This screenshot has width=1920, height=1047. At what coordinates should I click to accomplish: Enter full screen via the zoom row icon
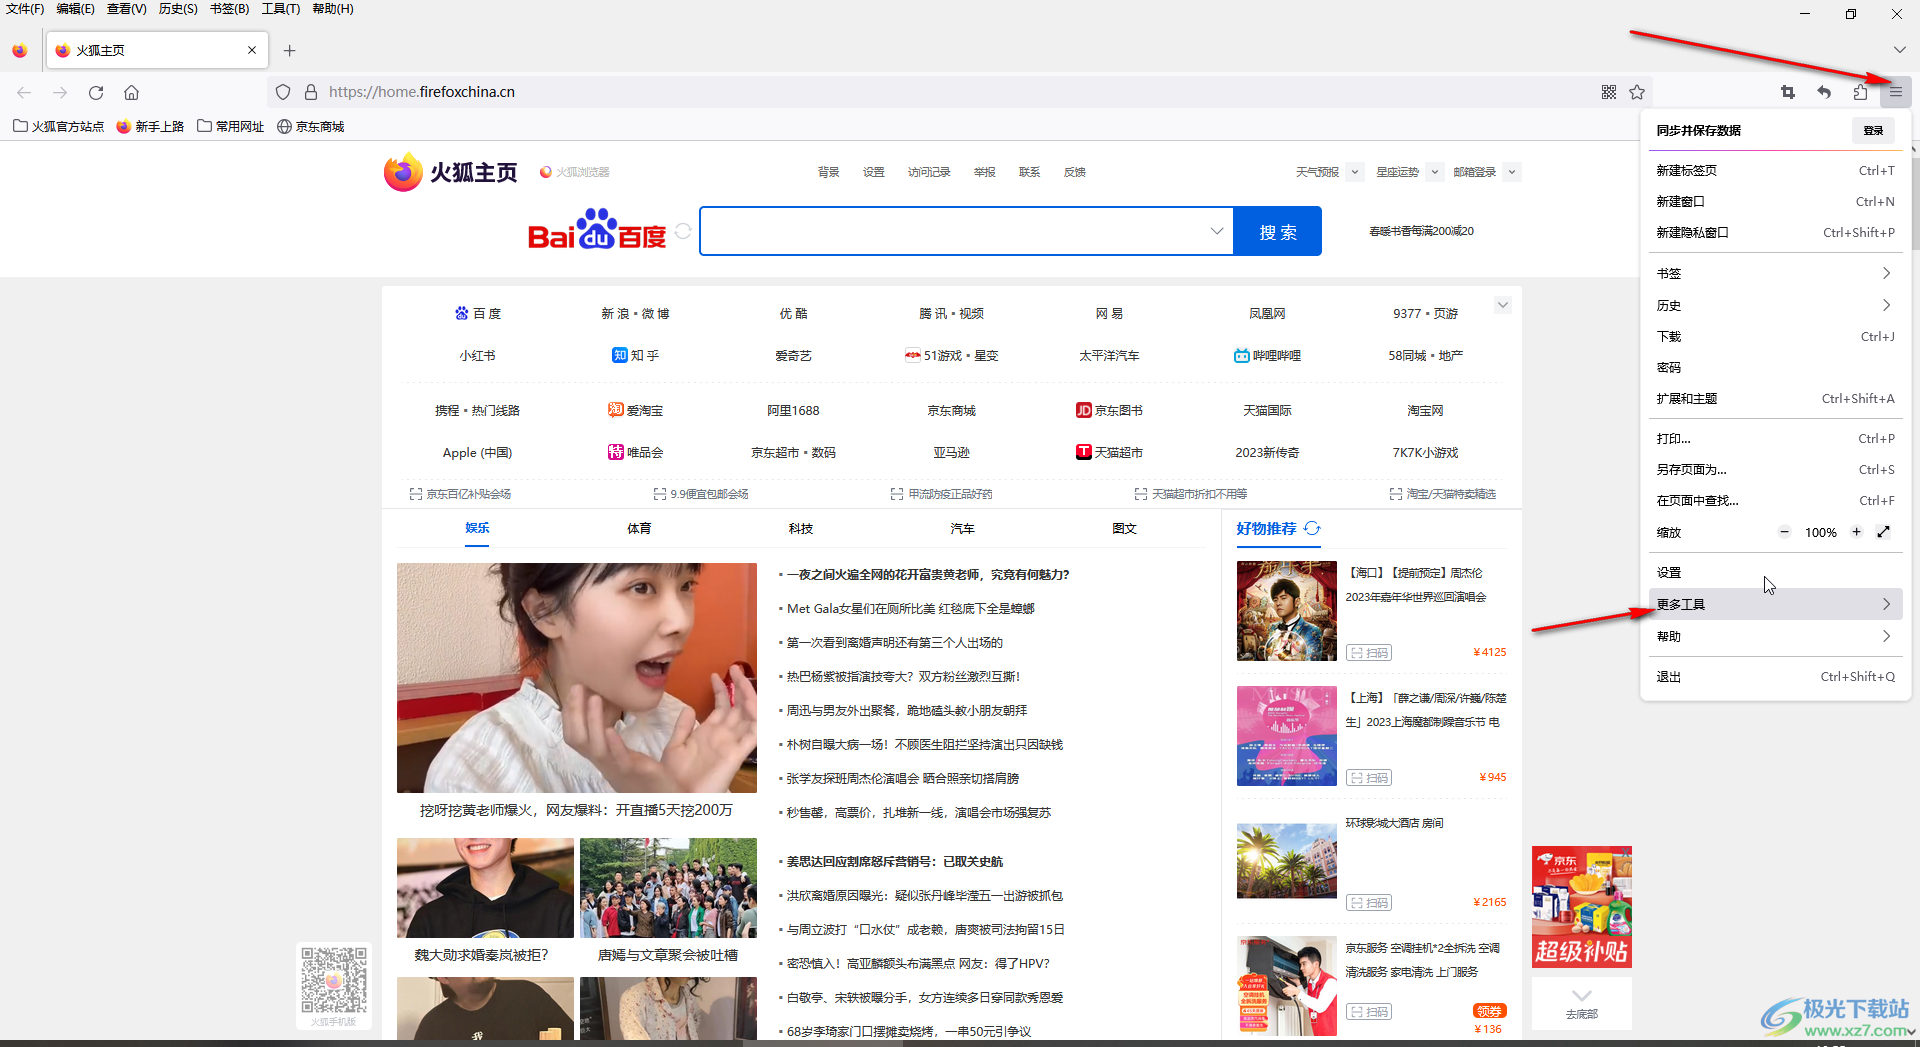(x=1883, y=532)
